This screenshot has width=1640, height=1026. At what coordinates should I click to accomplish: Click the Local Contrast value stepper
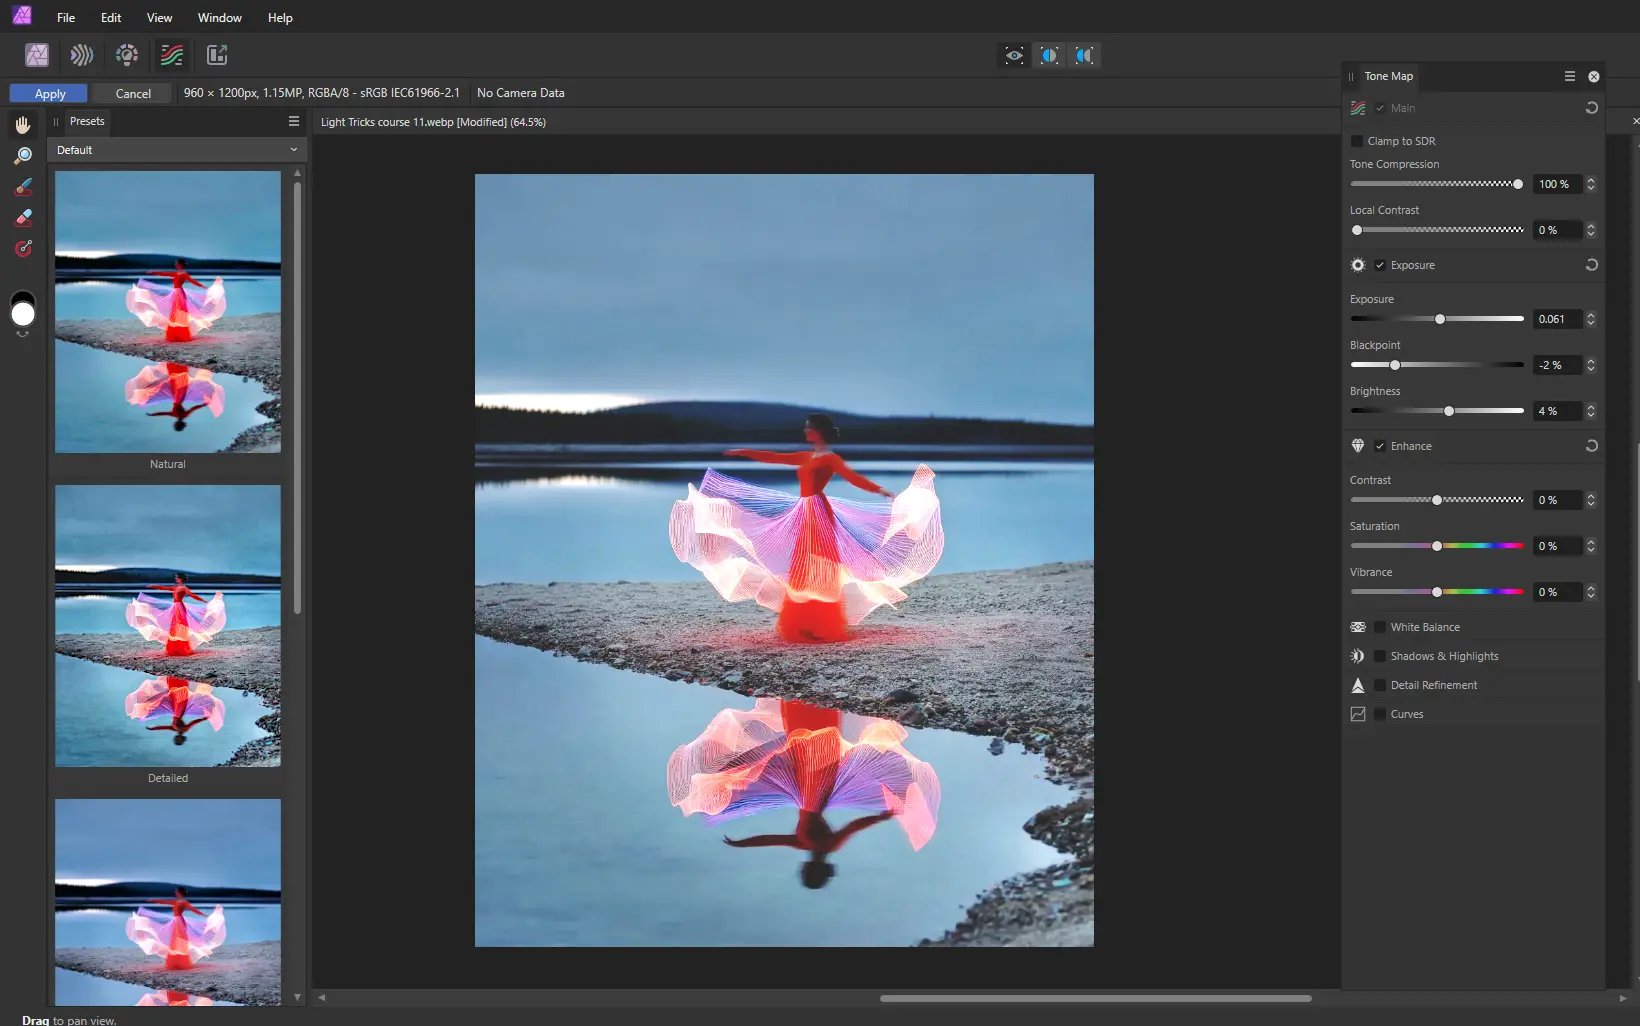tap(1590, 230)
